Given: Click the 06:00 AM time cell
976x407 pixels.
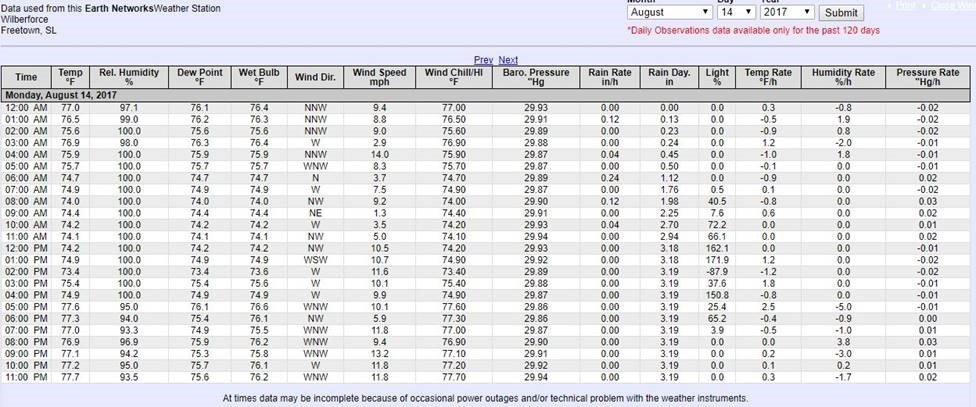Looking at the screenshot, I should pyautogui.click(x=26, y=178).
